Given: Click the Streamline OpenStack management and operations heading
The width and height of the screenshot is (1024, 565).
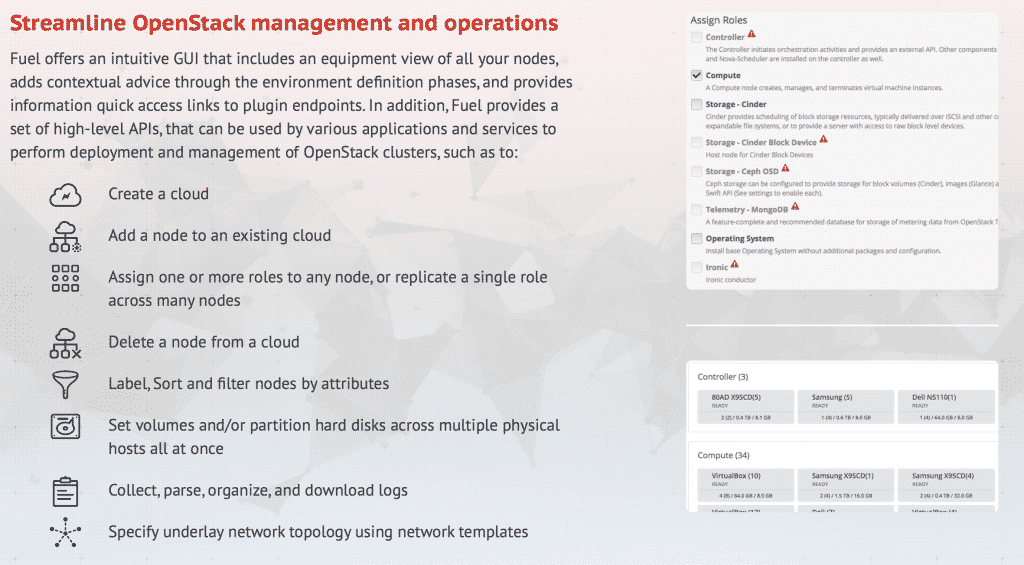Looking at the screenshot, I should [x=284, y=23].
